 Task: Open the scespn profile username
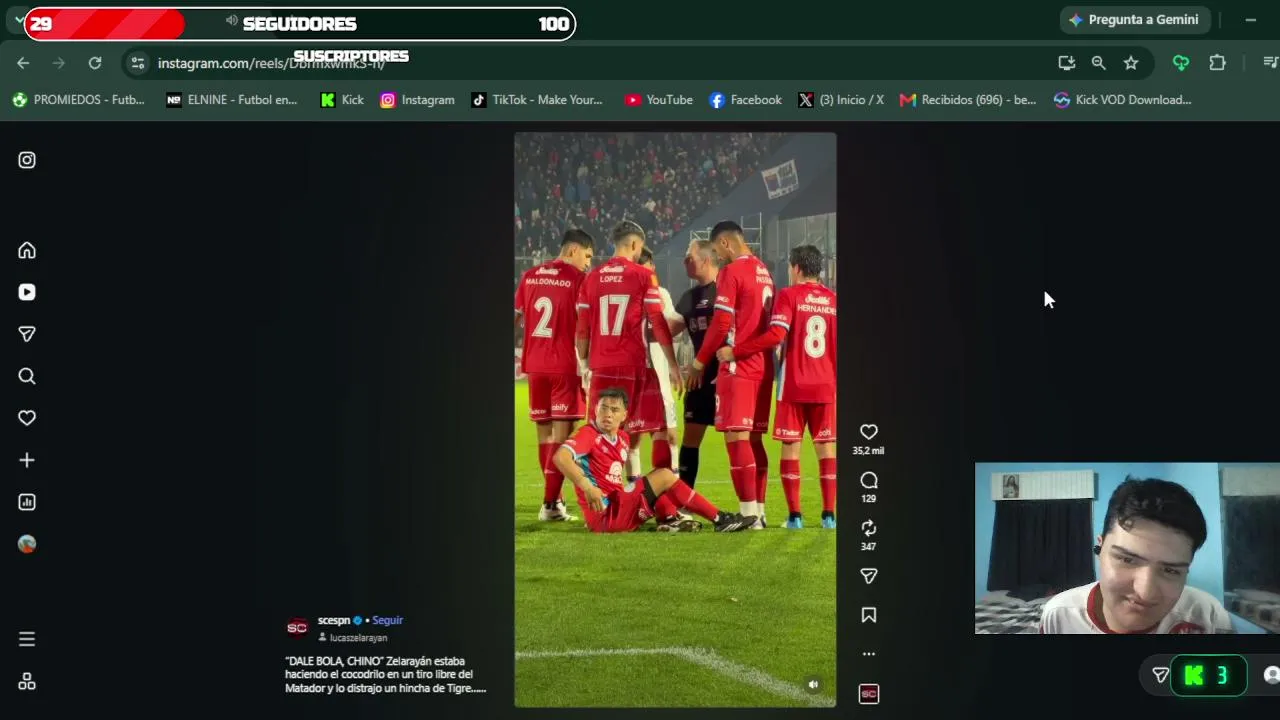334,620
